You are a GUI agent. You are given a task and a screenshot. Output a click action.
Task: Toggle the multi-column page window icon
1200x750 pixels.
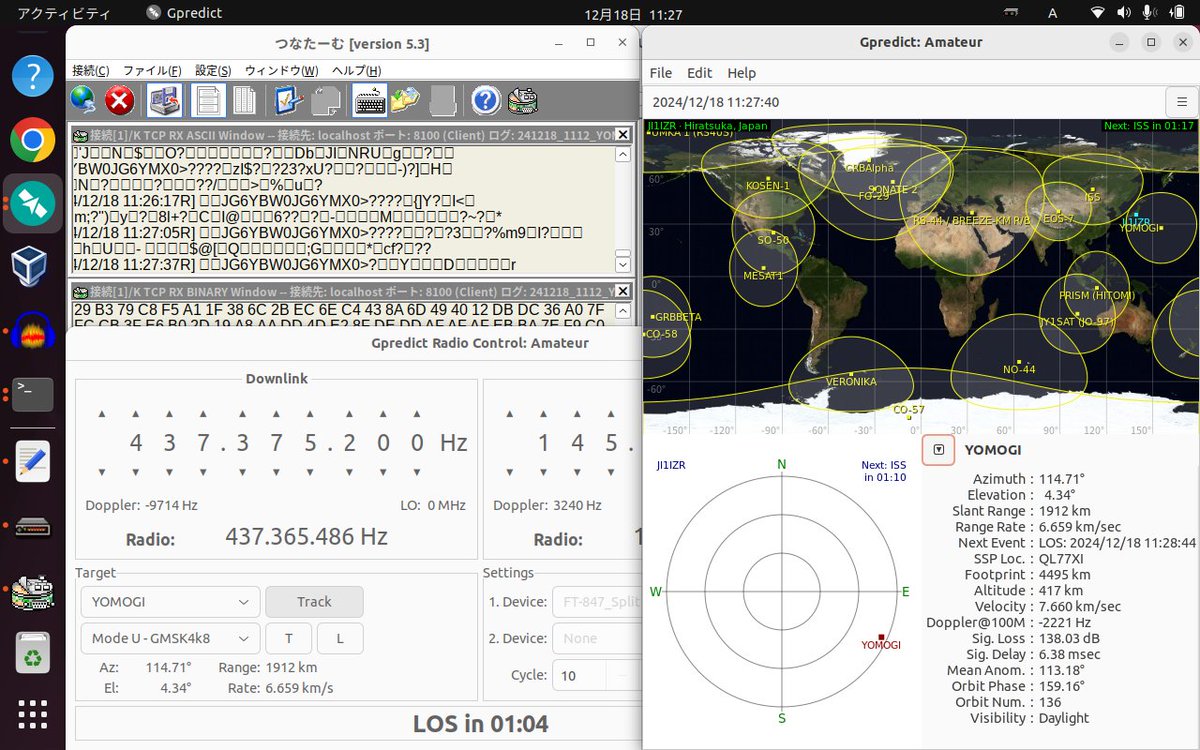click(x=245, y=100)
